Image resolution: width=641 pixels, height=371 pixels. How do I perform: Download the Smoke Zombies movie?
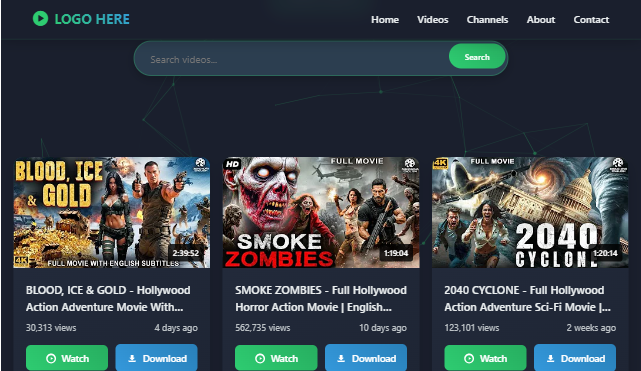[x=366, y=358]
